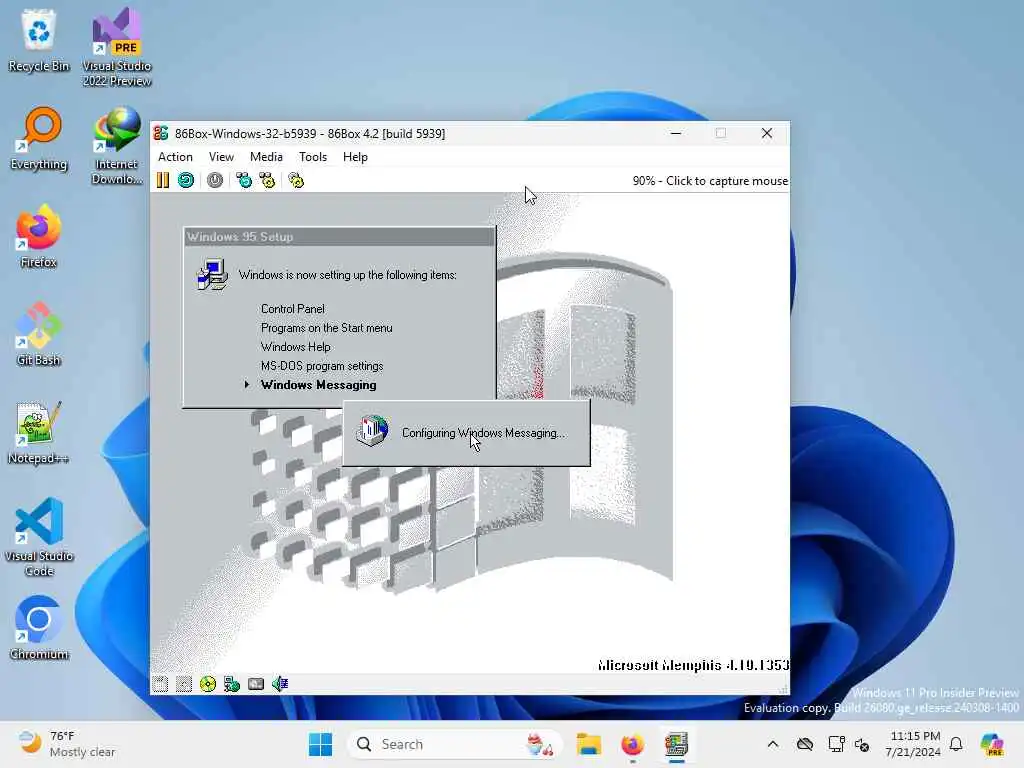
Task: Open the Tools menu
Action: [313, 157]
